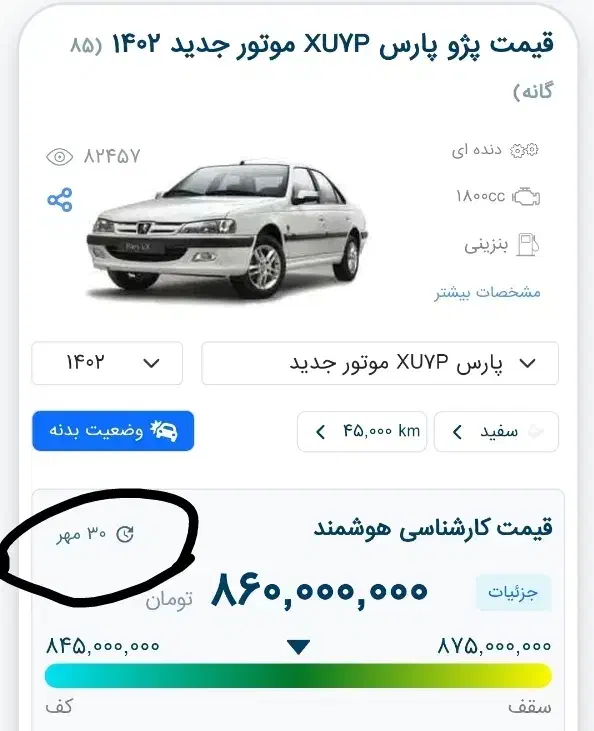Click the ۸۶۰,۰۰۰,۰۰۰ price value
The height and width of the screenshot is (731, 594).
click(x=319, y=591)
